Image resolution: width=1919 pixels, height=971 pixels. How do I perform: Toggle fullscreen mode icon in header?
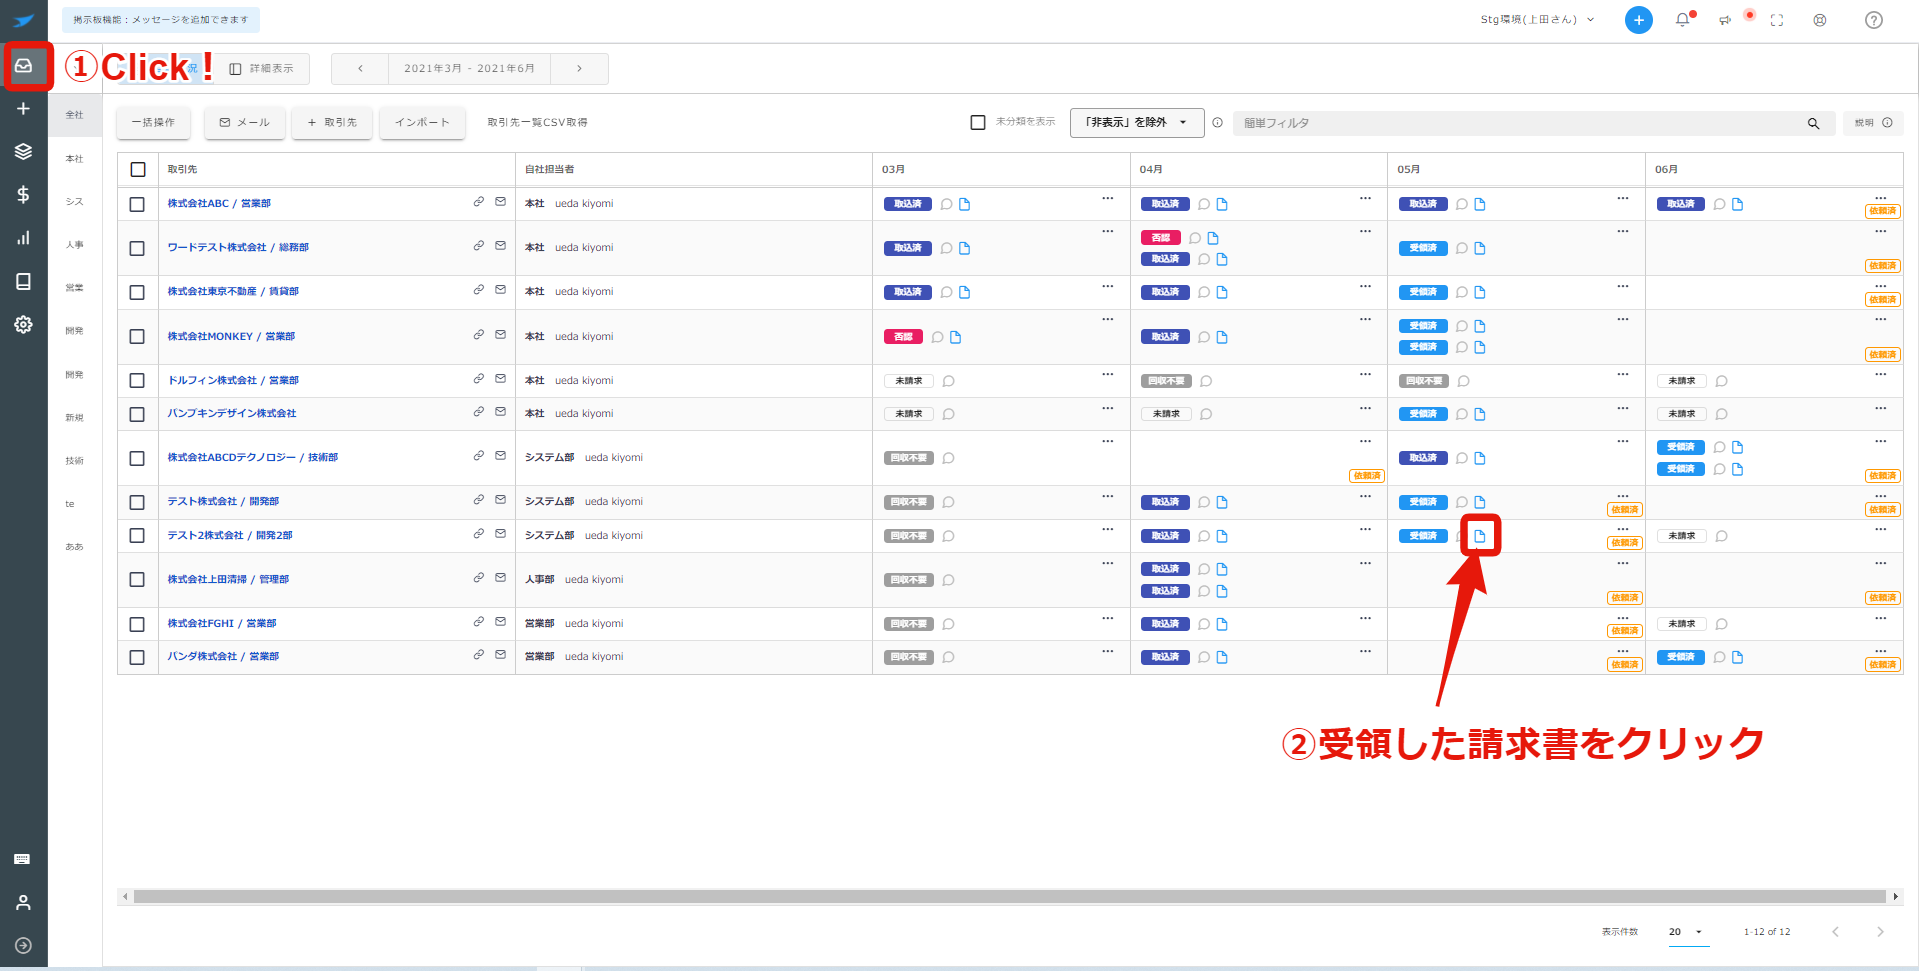(1777, 20)
